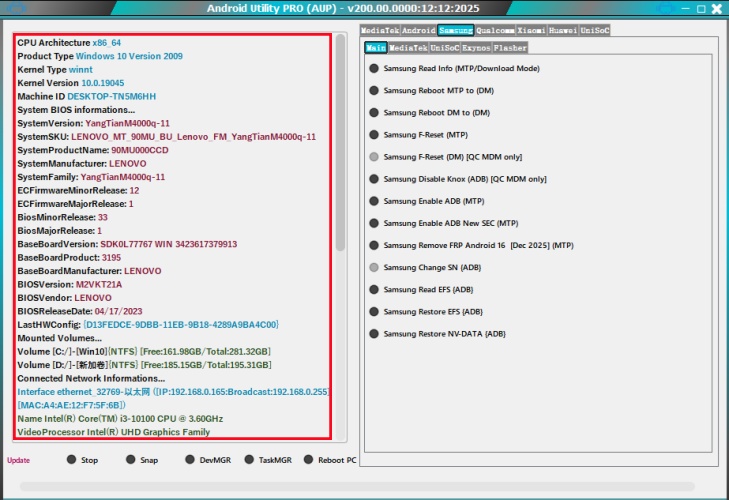Click the Snap button
Viewport: 729px width, 500px height.
(142, 460)
